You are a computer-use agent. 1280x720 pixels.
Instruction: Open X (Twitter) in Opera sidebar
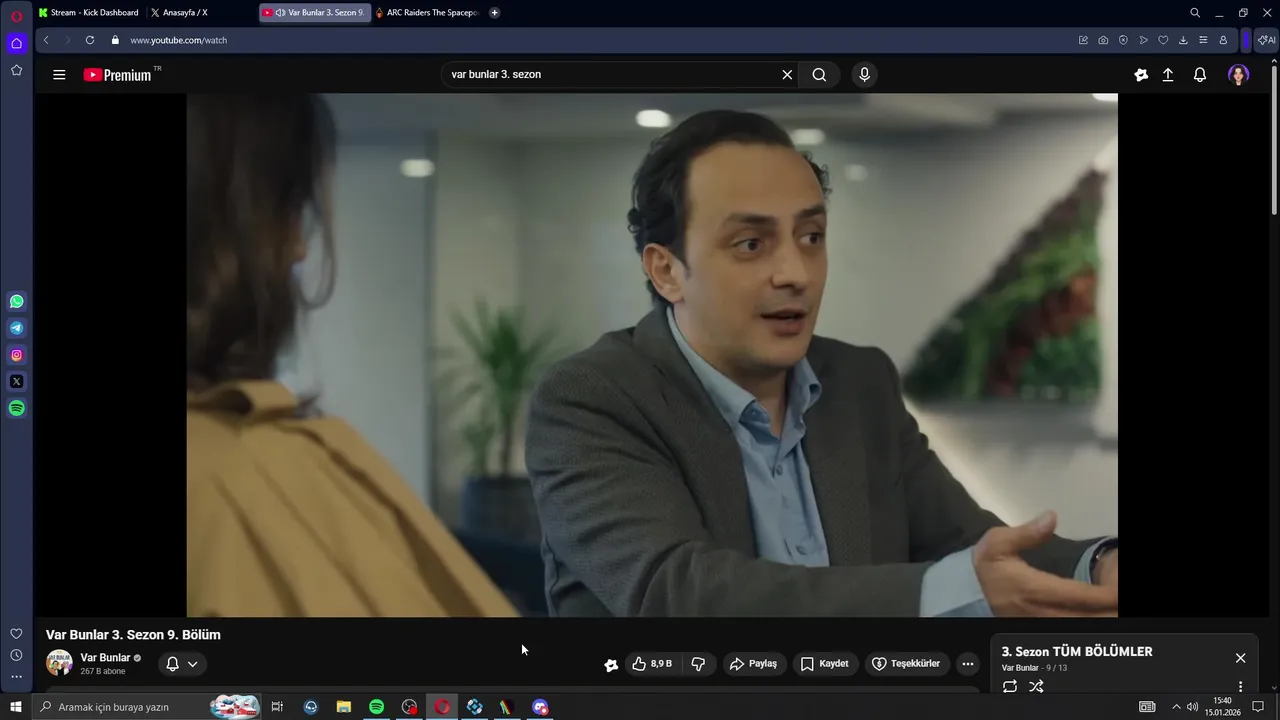17,381
